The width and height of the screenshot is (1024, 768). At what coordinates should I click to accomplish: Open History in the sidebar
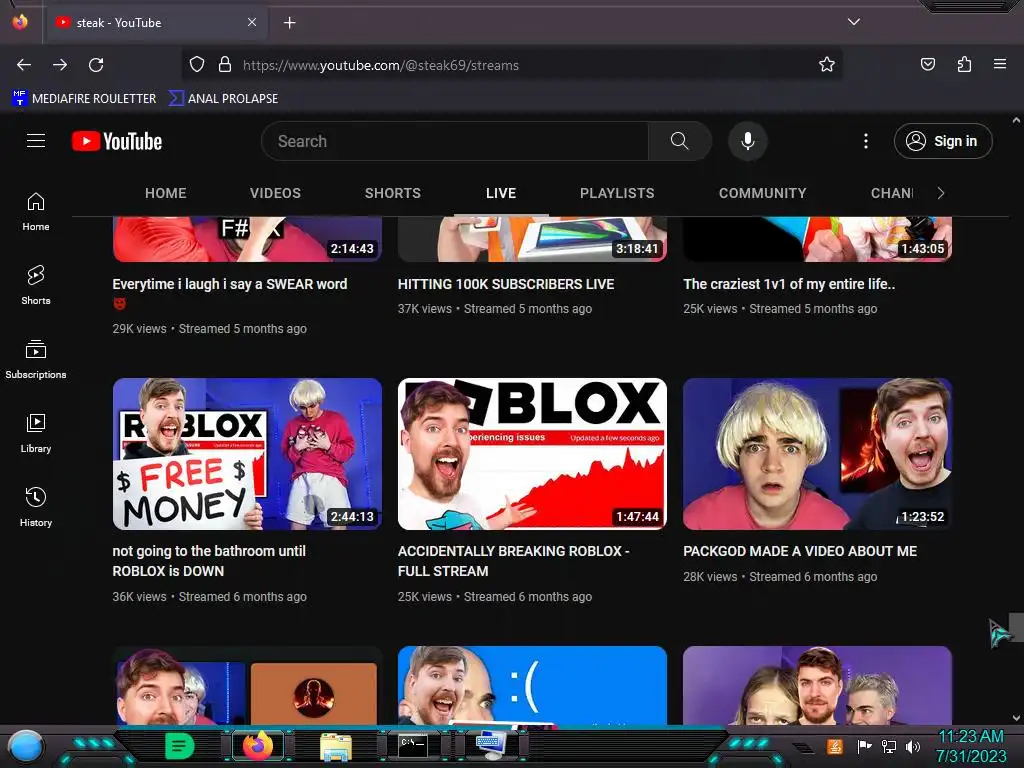(x=36, y=507)
